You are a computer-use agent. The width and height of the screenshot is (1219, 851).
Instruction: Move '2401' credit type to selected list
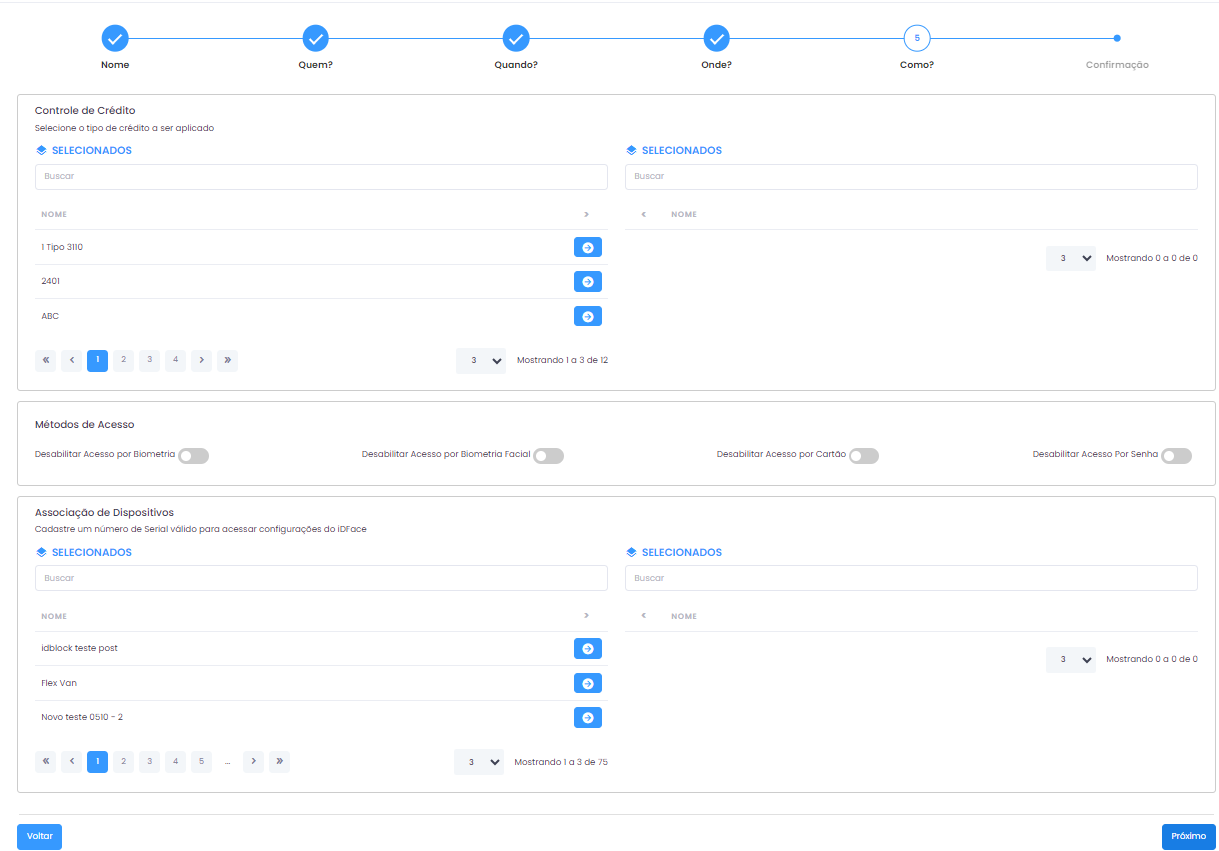(x=587, y=282)
